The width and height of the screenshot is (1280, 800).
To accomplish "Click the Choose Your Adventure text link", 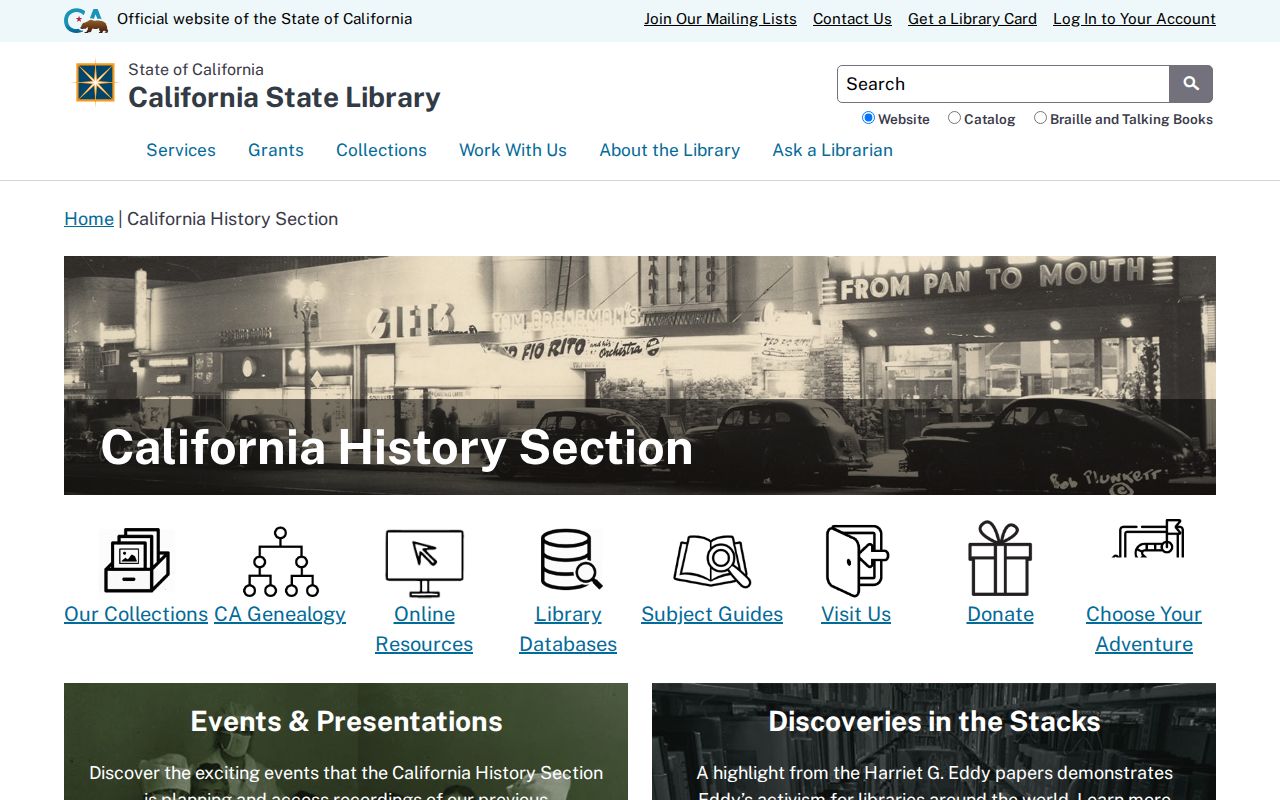I will pyautogui.click(x=1144, y=629).
